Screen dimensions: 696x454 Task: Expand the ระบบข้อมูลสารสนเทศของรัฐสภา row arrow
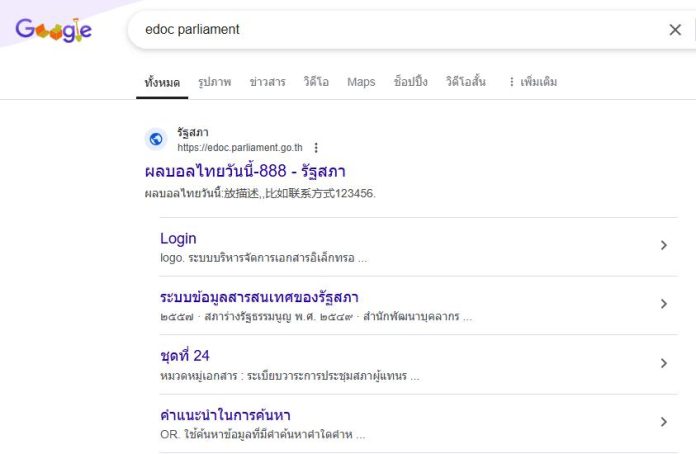click(x=664, y=304)
